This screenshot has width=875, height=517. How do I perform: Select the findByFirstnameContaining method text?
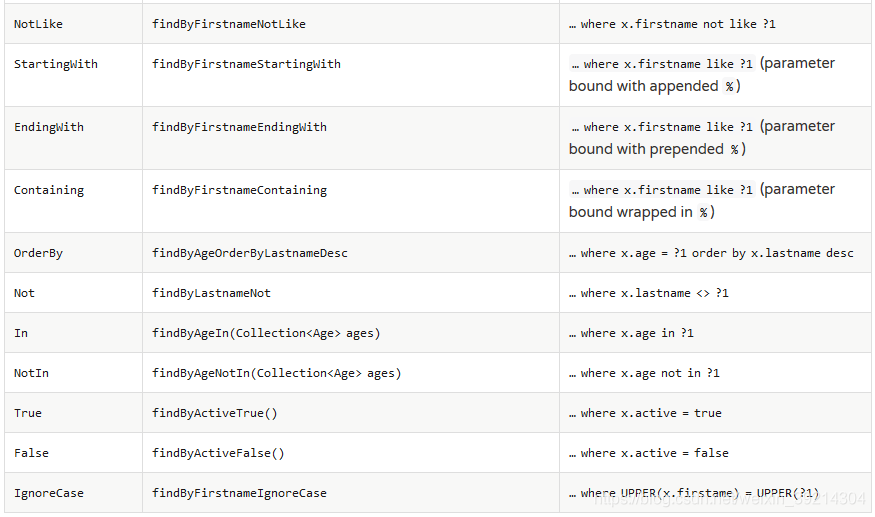click(x=239, y=190)
